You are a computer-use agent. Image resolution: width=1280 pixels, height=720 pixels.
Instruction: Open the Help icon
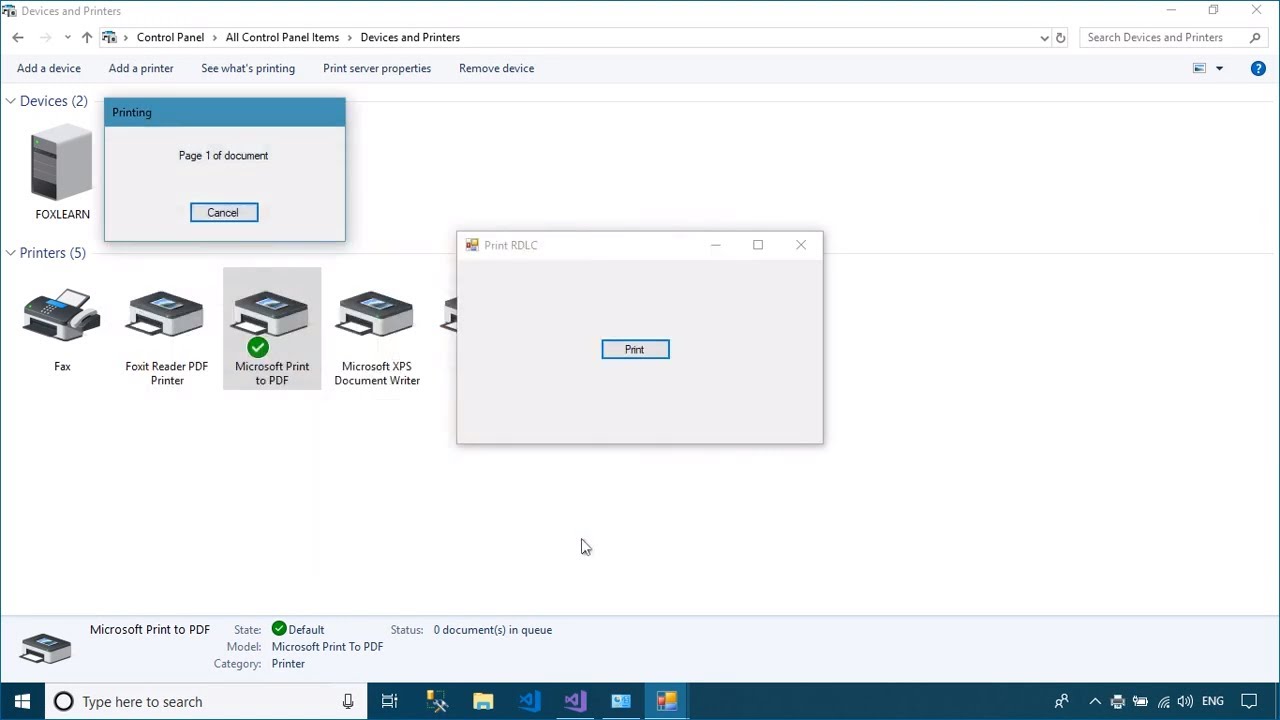(1258, 68)
